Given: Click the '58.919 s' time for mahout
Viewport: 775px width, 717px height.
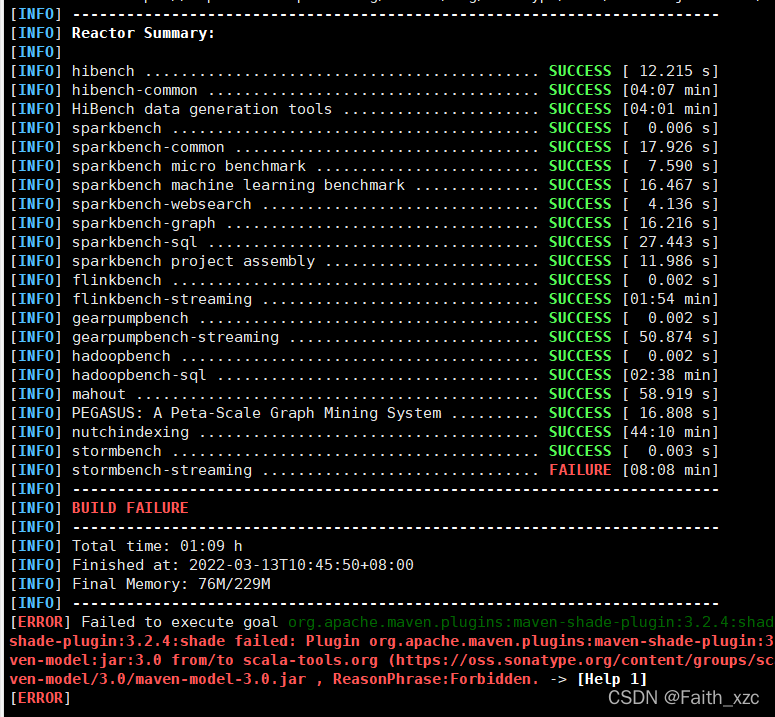Looking at the screenshot, I should tap(675, 394).
